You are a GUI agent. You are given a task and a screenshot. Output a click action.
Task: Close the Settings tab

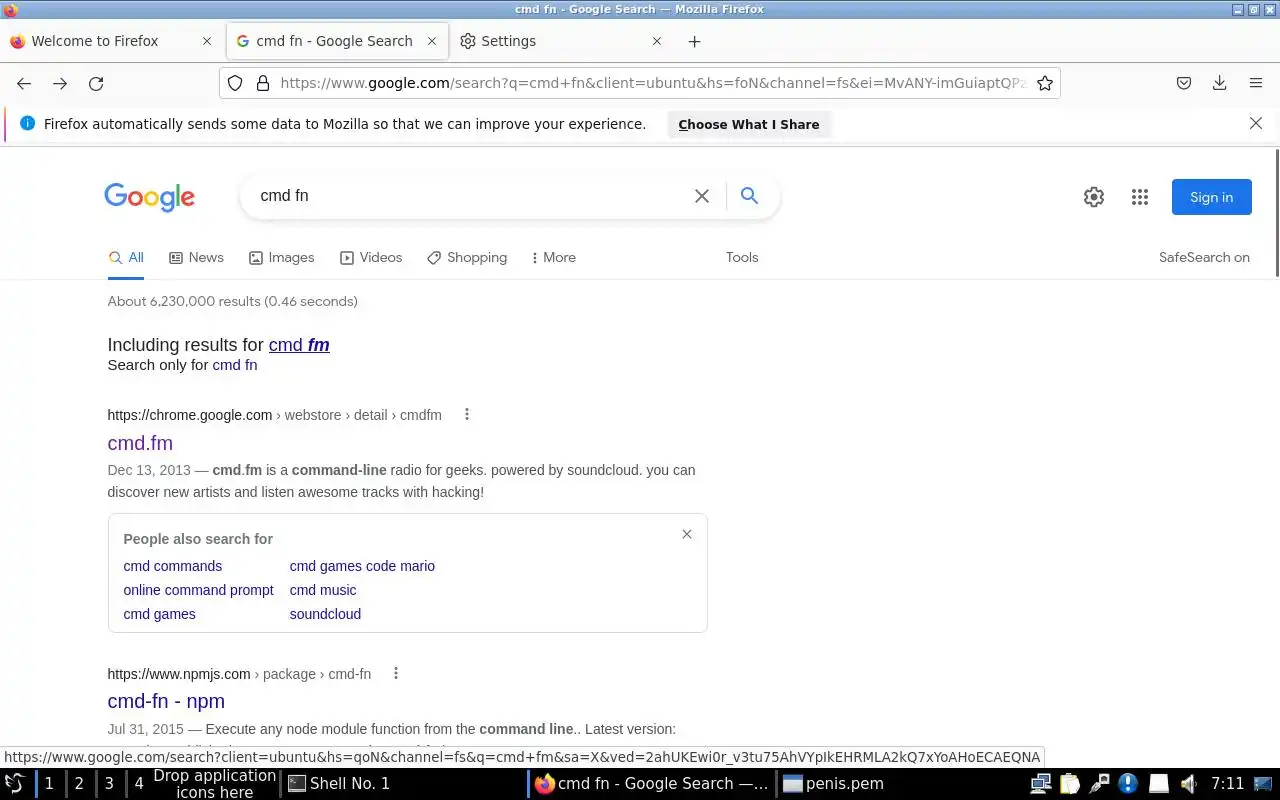point(657,41)
